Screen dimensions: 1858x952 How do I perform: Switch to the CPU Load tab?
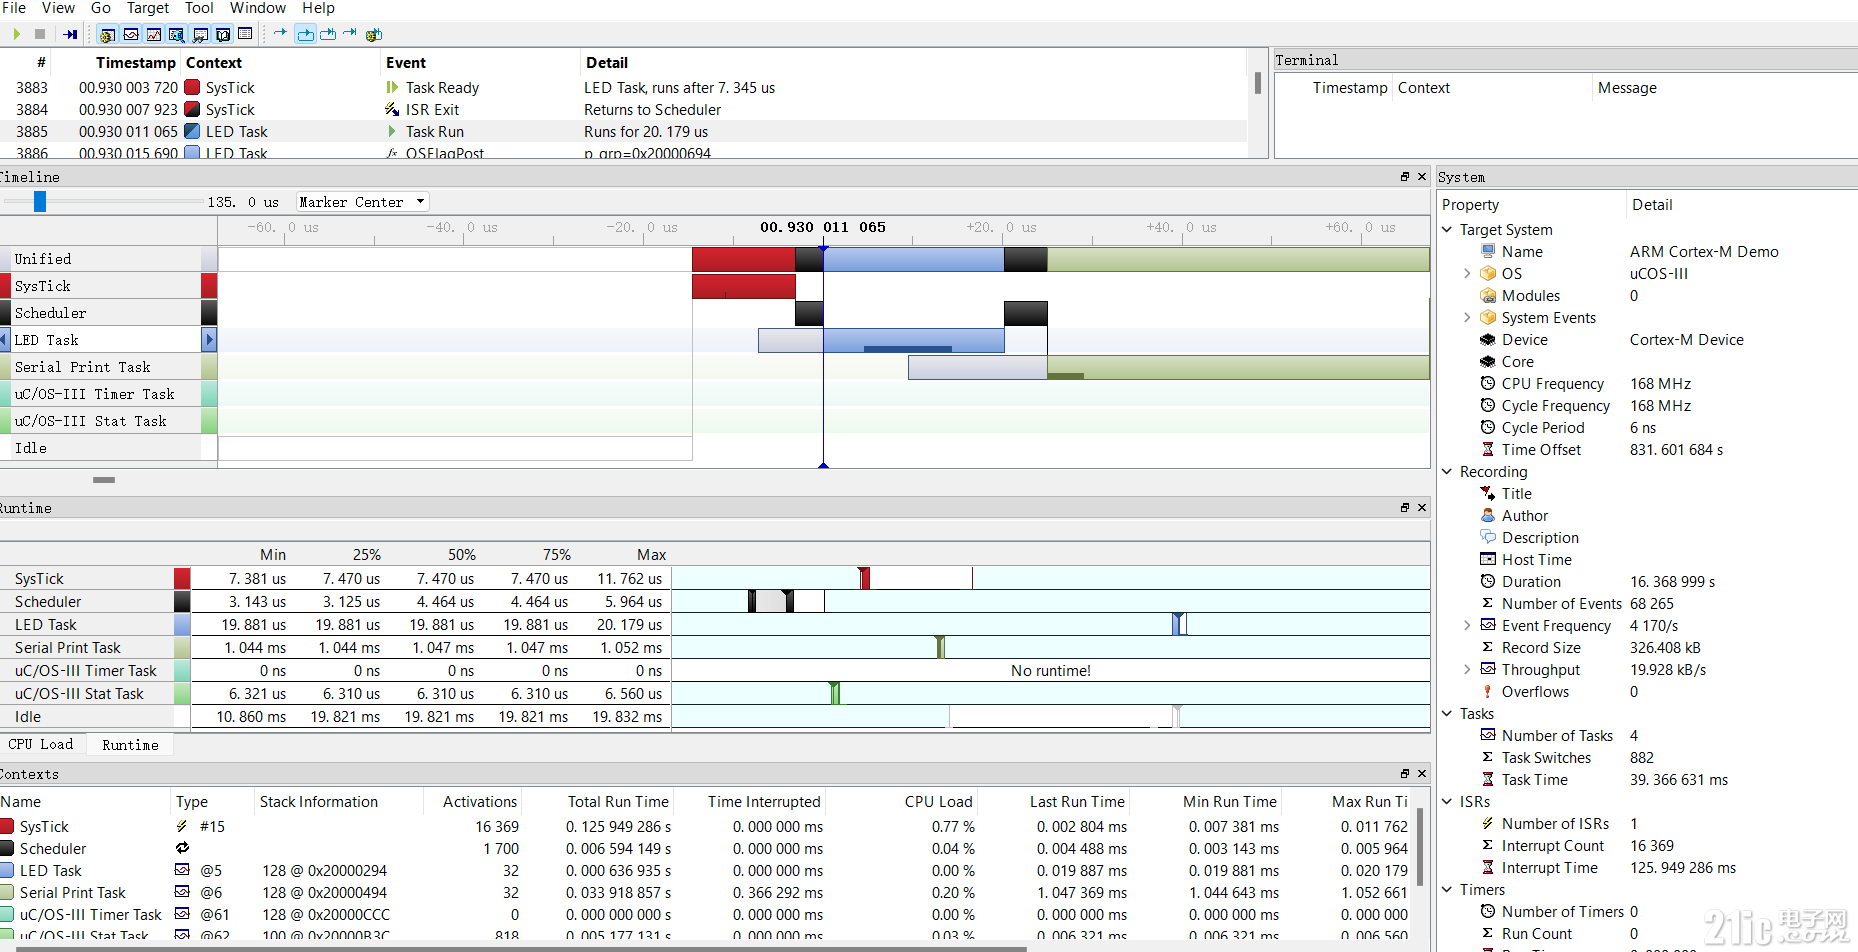tap(41, 744)
